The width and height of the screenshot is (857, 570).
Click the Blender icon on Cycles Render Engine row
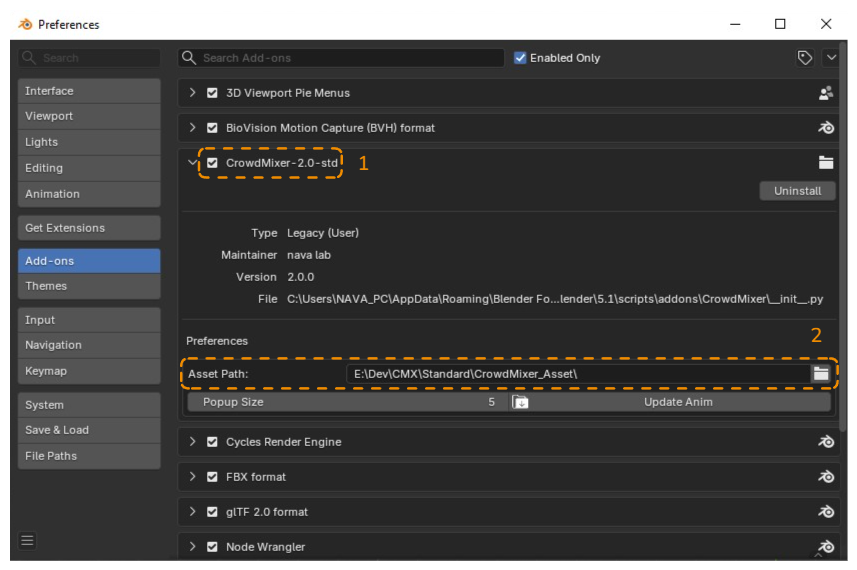825,442
